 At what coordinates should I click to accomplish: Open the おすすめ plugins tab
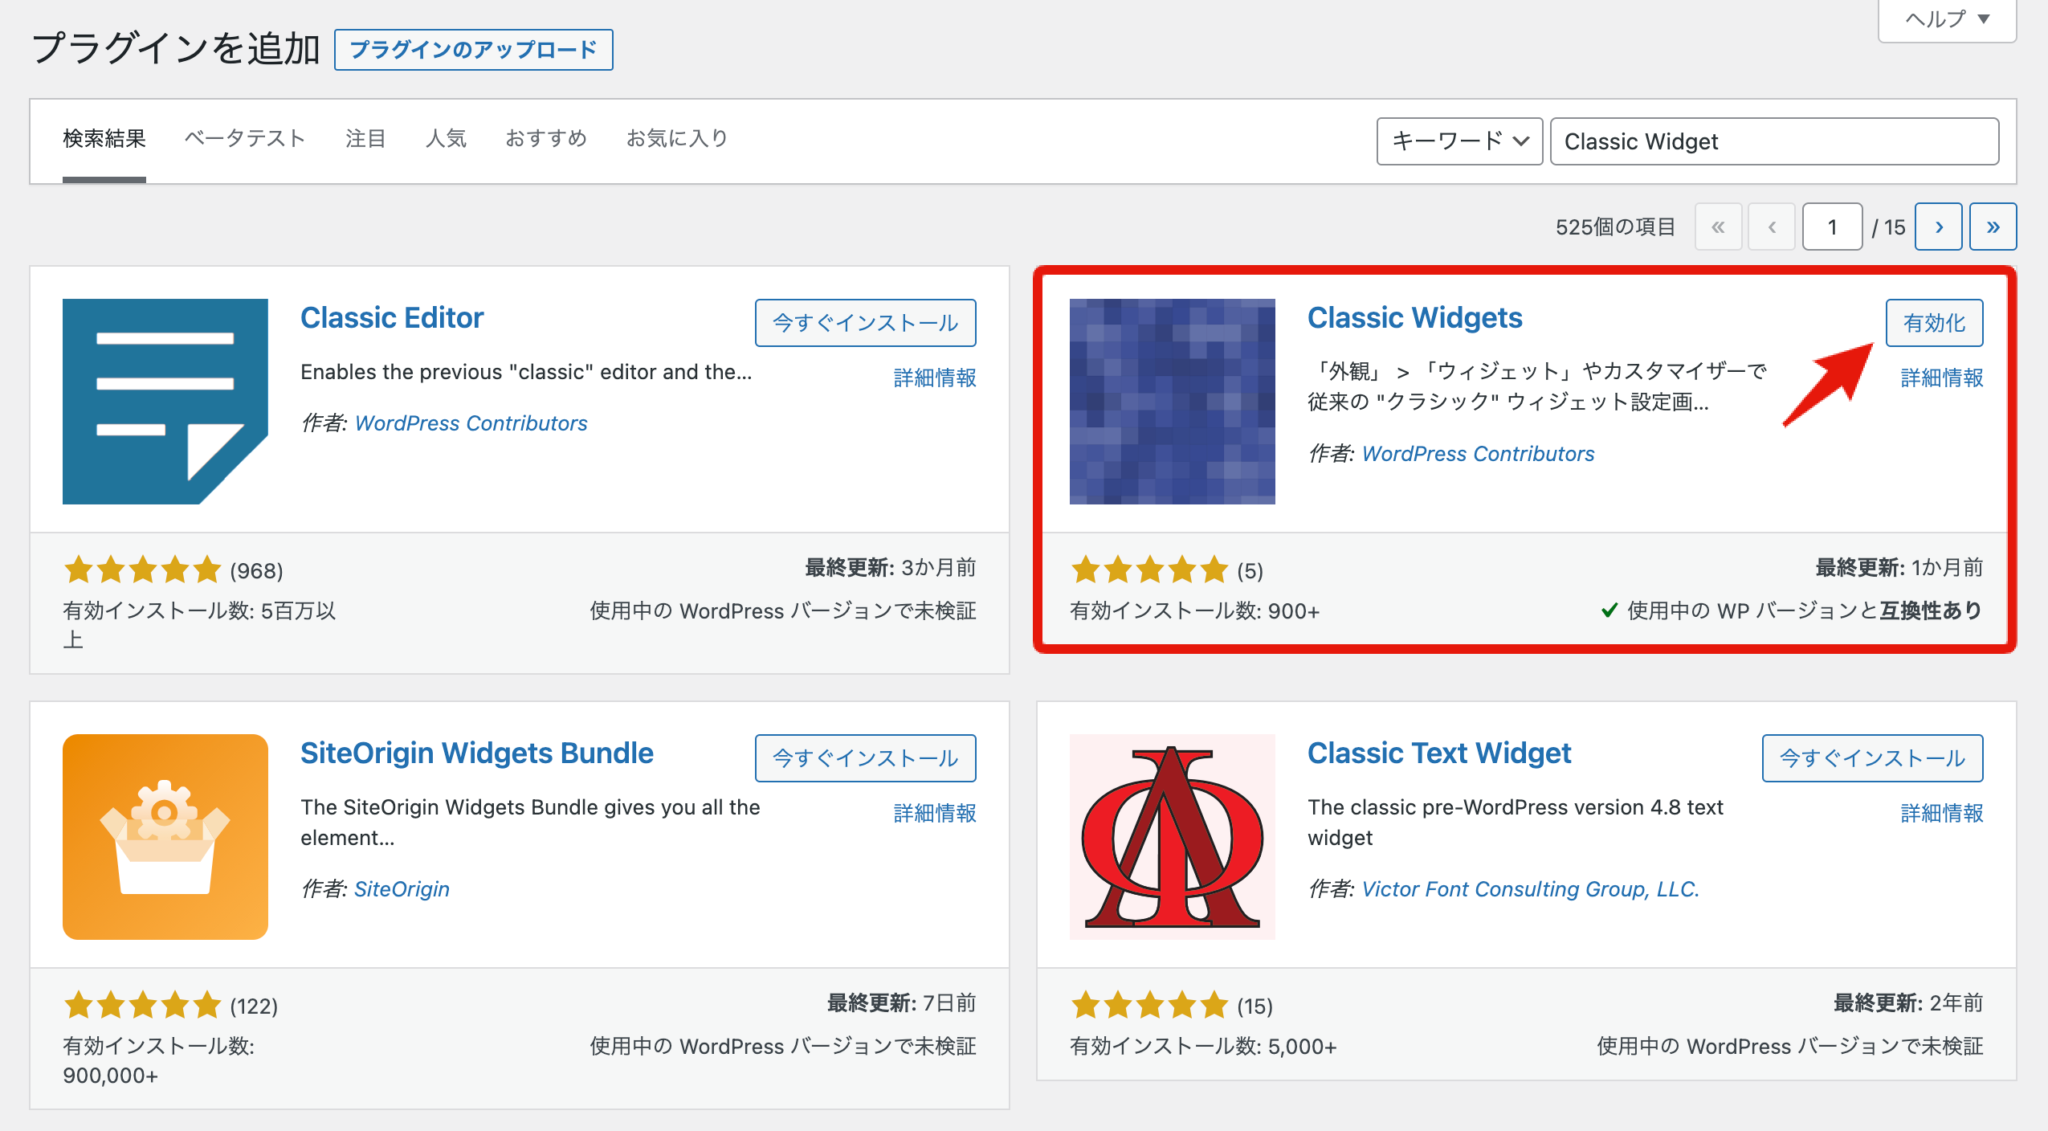pyautogui.click(x=546, y=139)
